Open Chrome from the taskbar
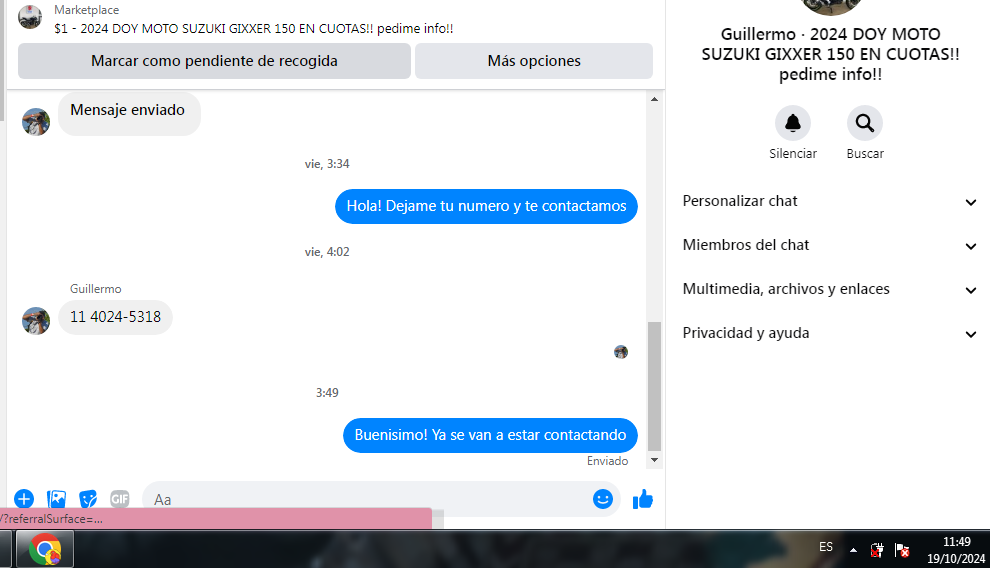This screenshot has height=568, width=990. pyautogui.click(x=45, y=549)
